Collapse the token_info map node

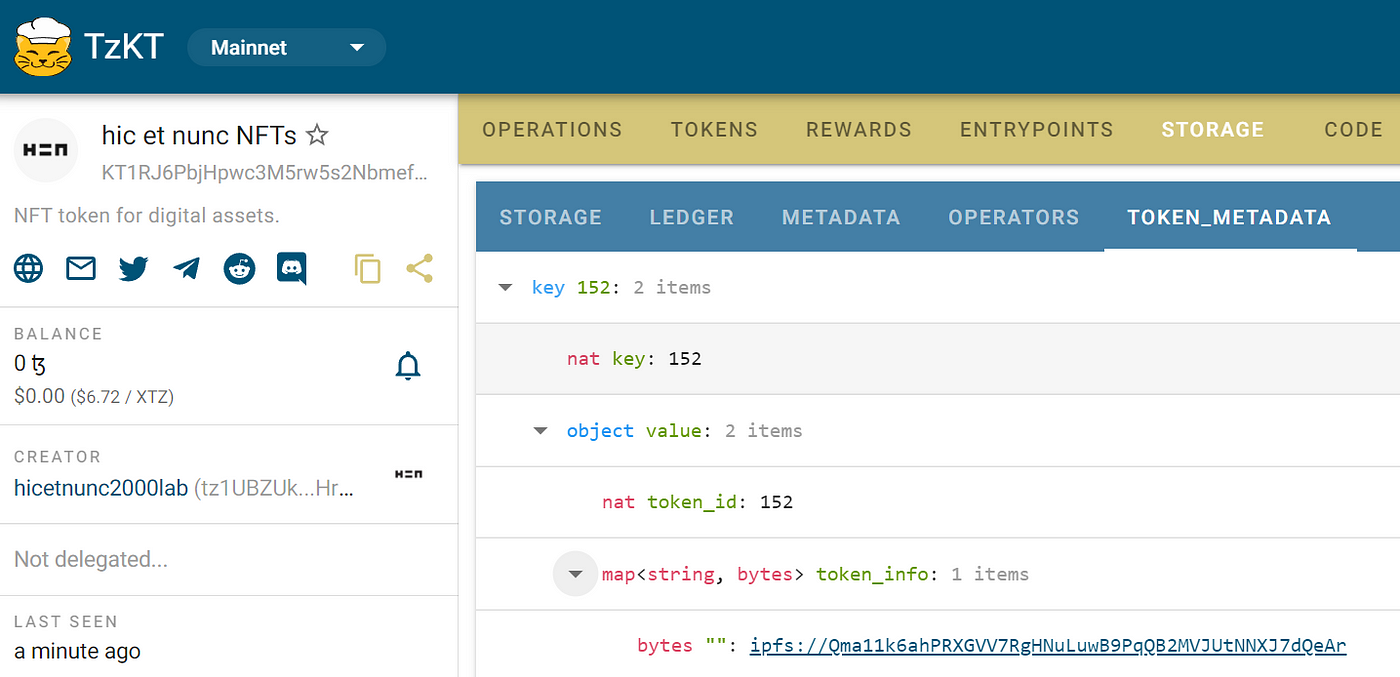pos(575,574)
